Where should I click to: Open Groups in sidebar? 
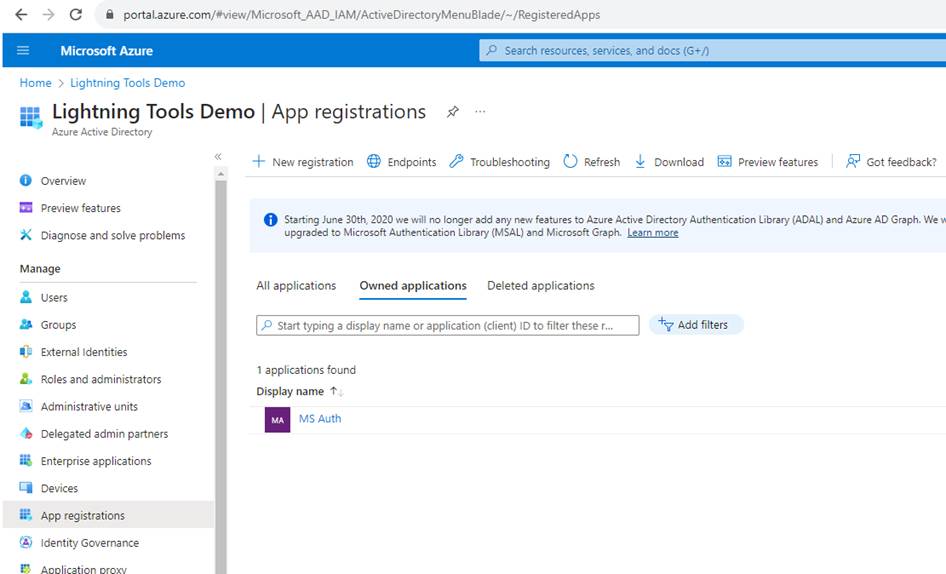coord(58,325)
